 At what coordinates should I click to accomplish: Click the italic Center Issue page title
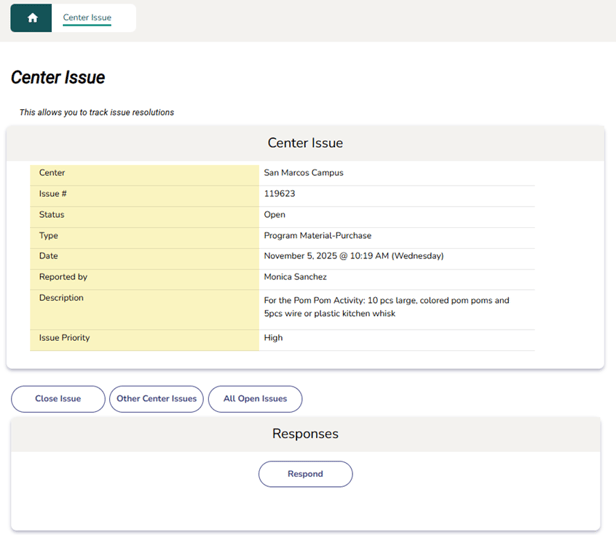coord(58,78)
